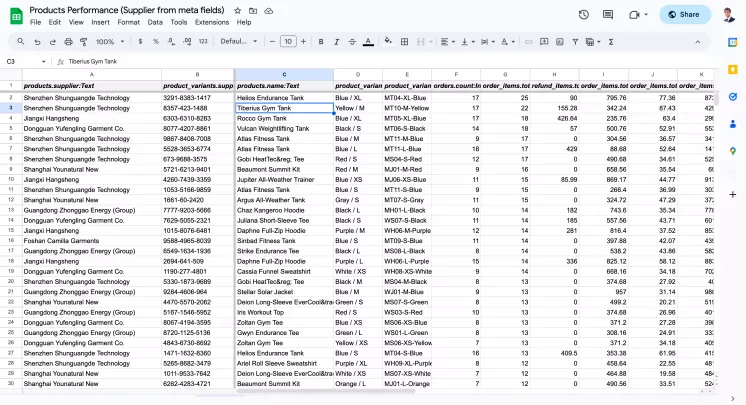Open the fill color picker

point(388,41)
